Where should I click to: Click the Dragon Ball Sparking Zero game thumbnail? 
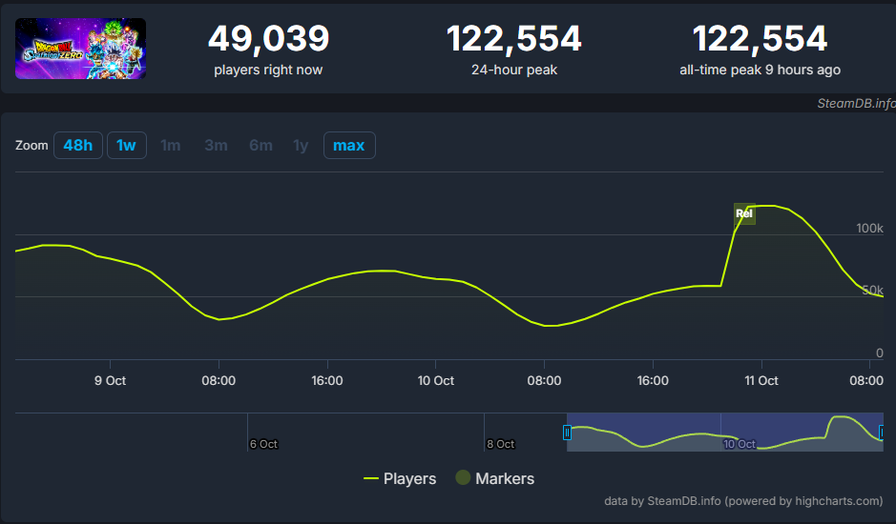[81, 48]
